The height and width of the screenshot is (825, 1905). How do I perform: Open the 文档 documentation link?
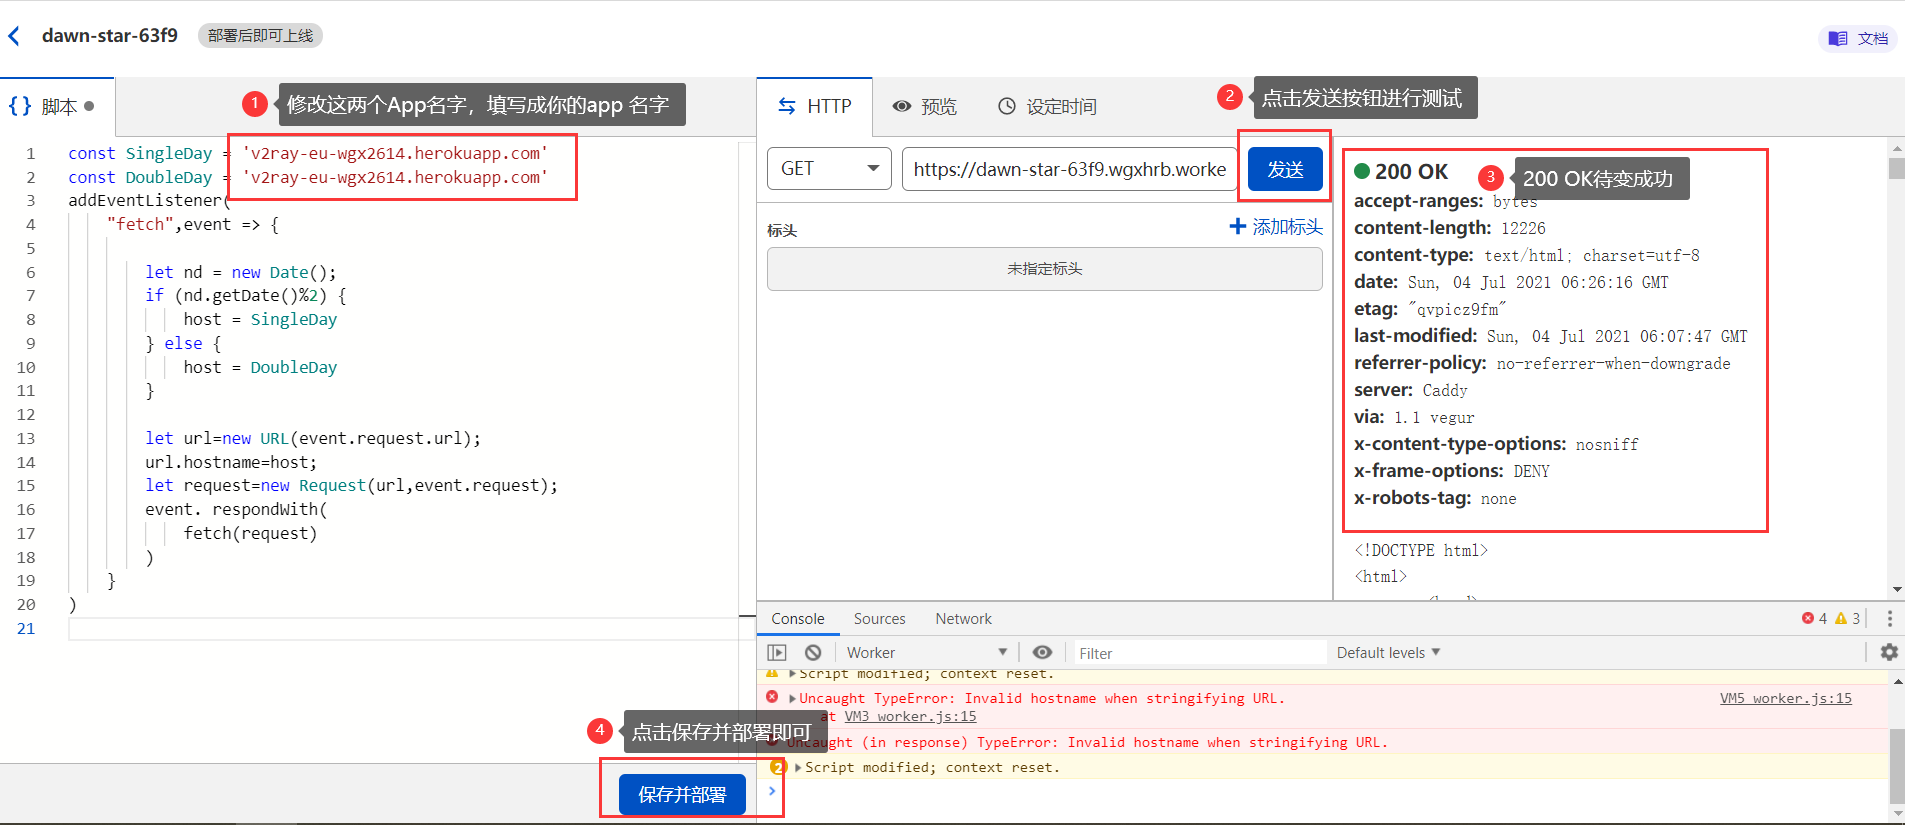pyautogui.click(x=1858, y=38)
